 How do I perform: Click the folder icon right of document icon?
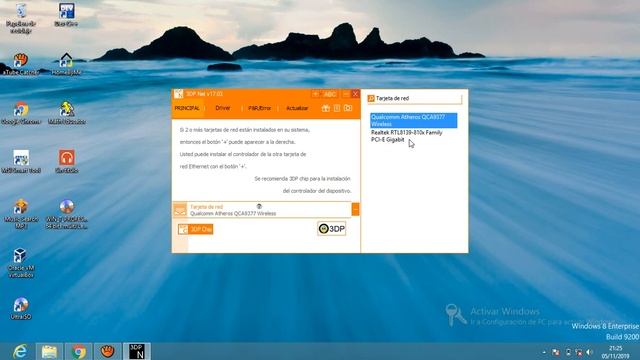[x=348, y=108]
